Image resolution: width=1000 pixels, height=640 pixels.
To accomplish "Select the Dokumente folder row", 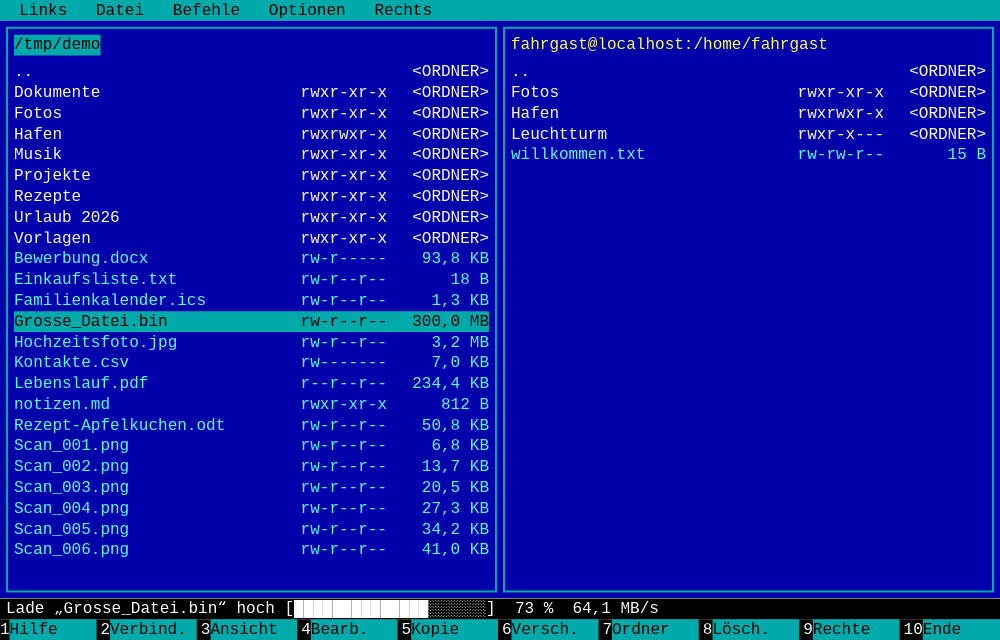I will click(x=251, y=92).
